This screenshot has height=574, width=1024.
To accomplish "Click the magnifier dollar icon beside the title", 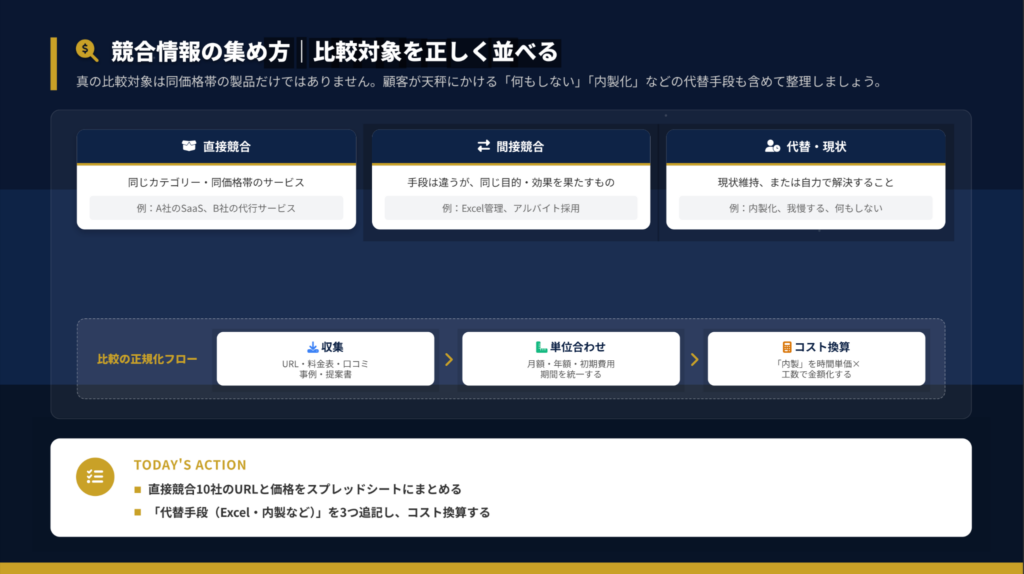I will click(x=87, y=51).
